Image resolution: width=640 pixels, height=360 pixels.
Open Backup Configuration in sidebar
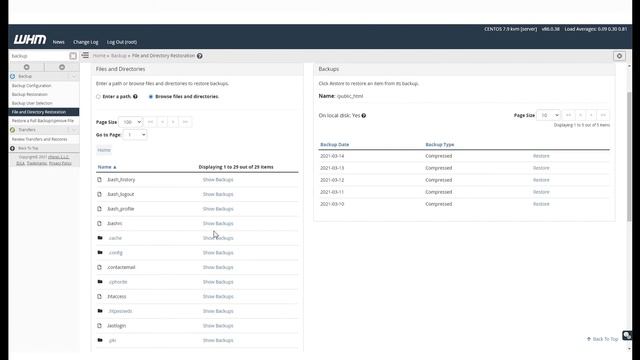[x=31, y=86]
